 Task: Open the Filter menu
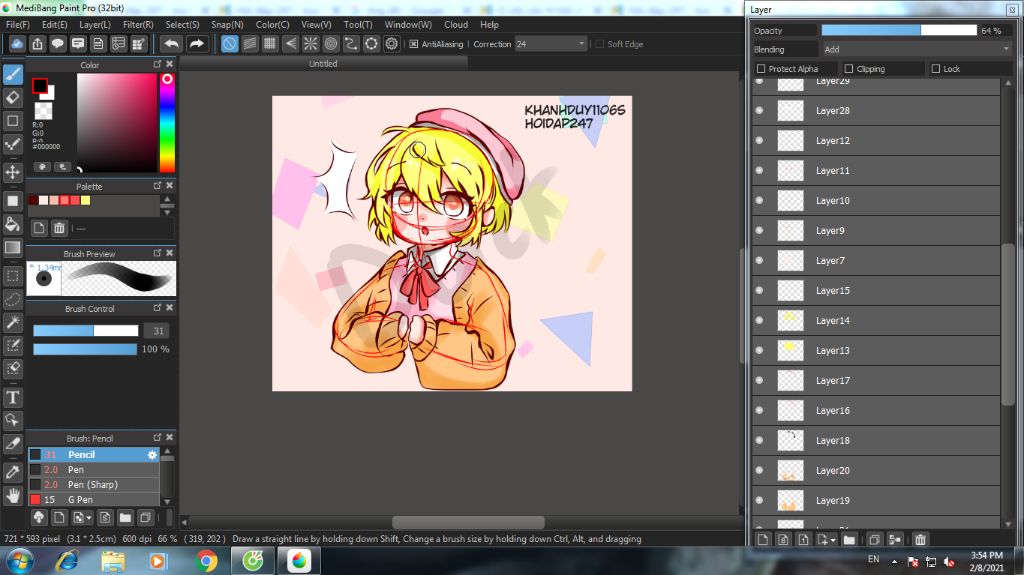138,24
